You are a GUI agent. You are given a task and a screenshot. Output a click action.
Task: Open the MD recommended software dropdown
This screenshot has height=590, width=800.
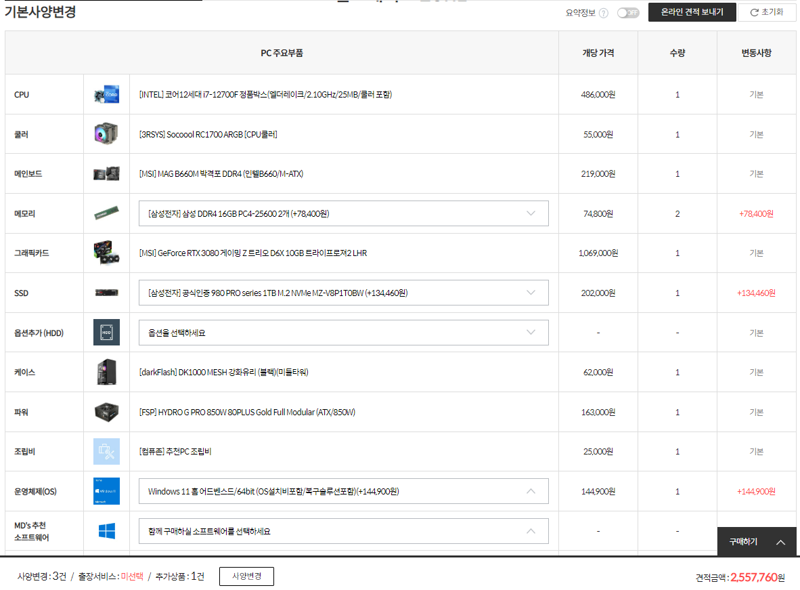(x=343, y=531)
